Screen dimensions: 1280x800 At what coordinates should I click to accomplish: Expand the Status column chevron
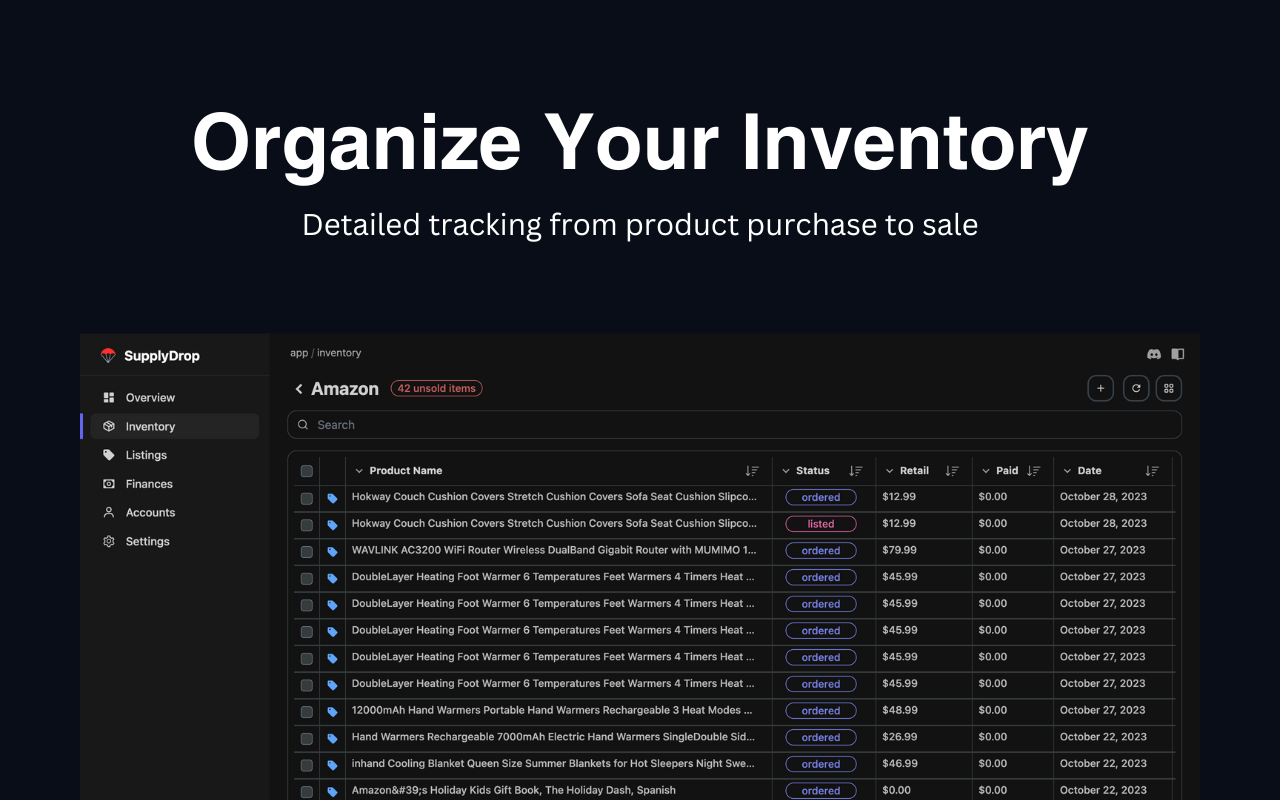[786, 471]
